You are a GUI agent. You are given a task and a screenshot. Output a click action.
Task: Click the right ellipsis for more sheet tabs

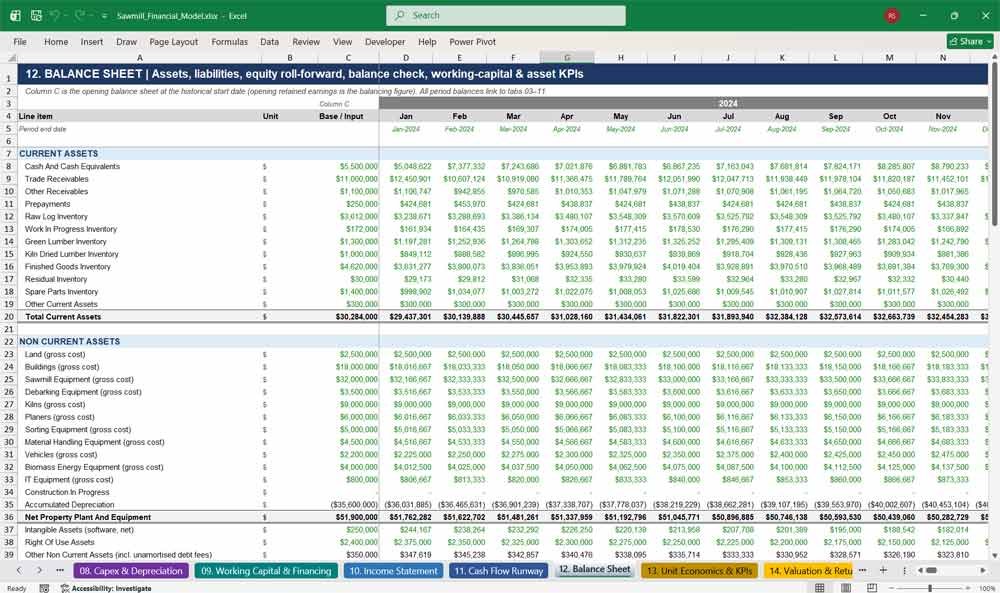coord(863,570)
